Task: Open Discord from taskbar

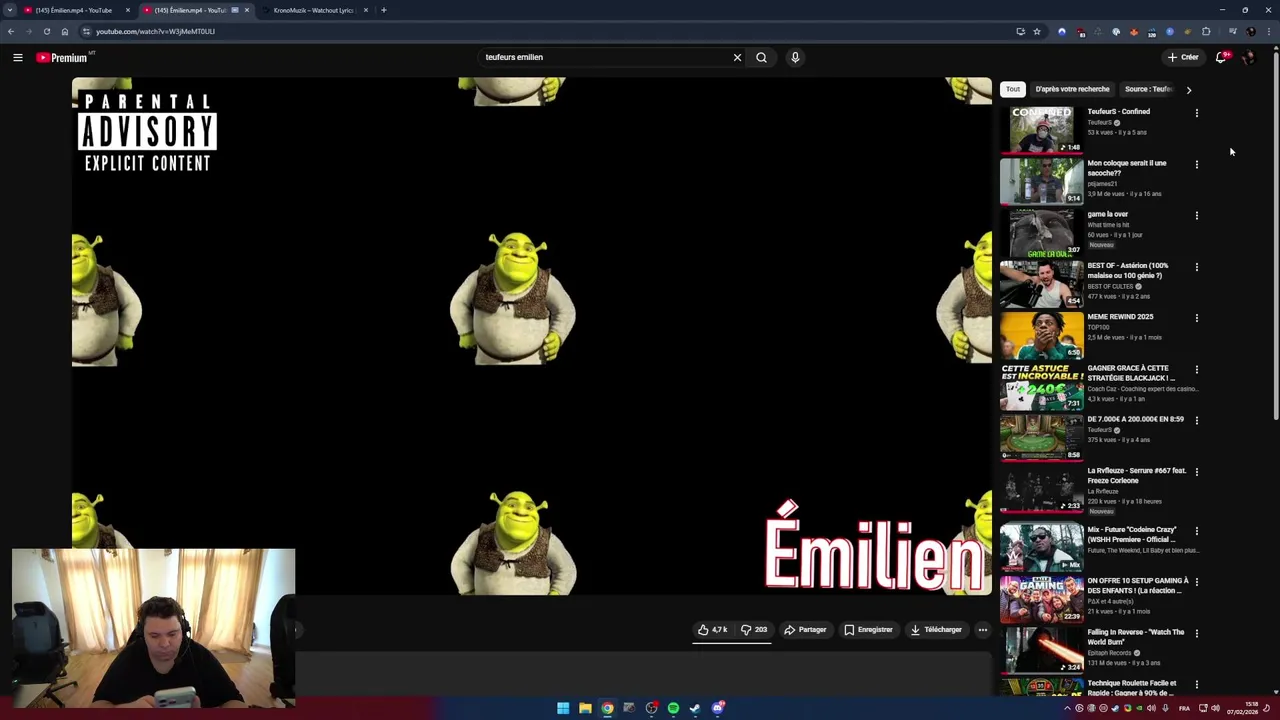Action: pyautogui.click(x=718, y=708)
